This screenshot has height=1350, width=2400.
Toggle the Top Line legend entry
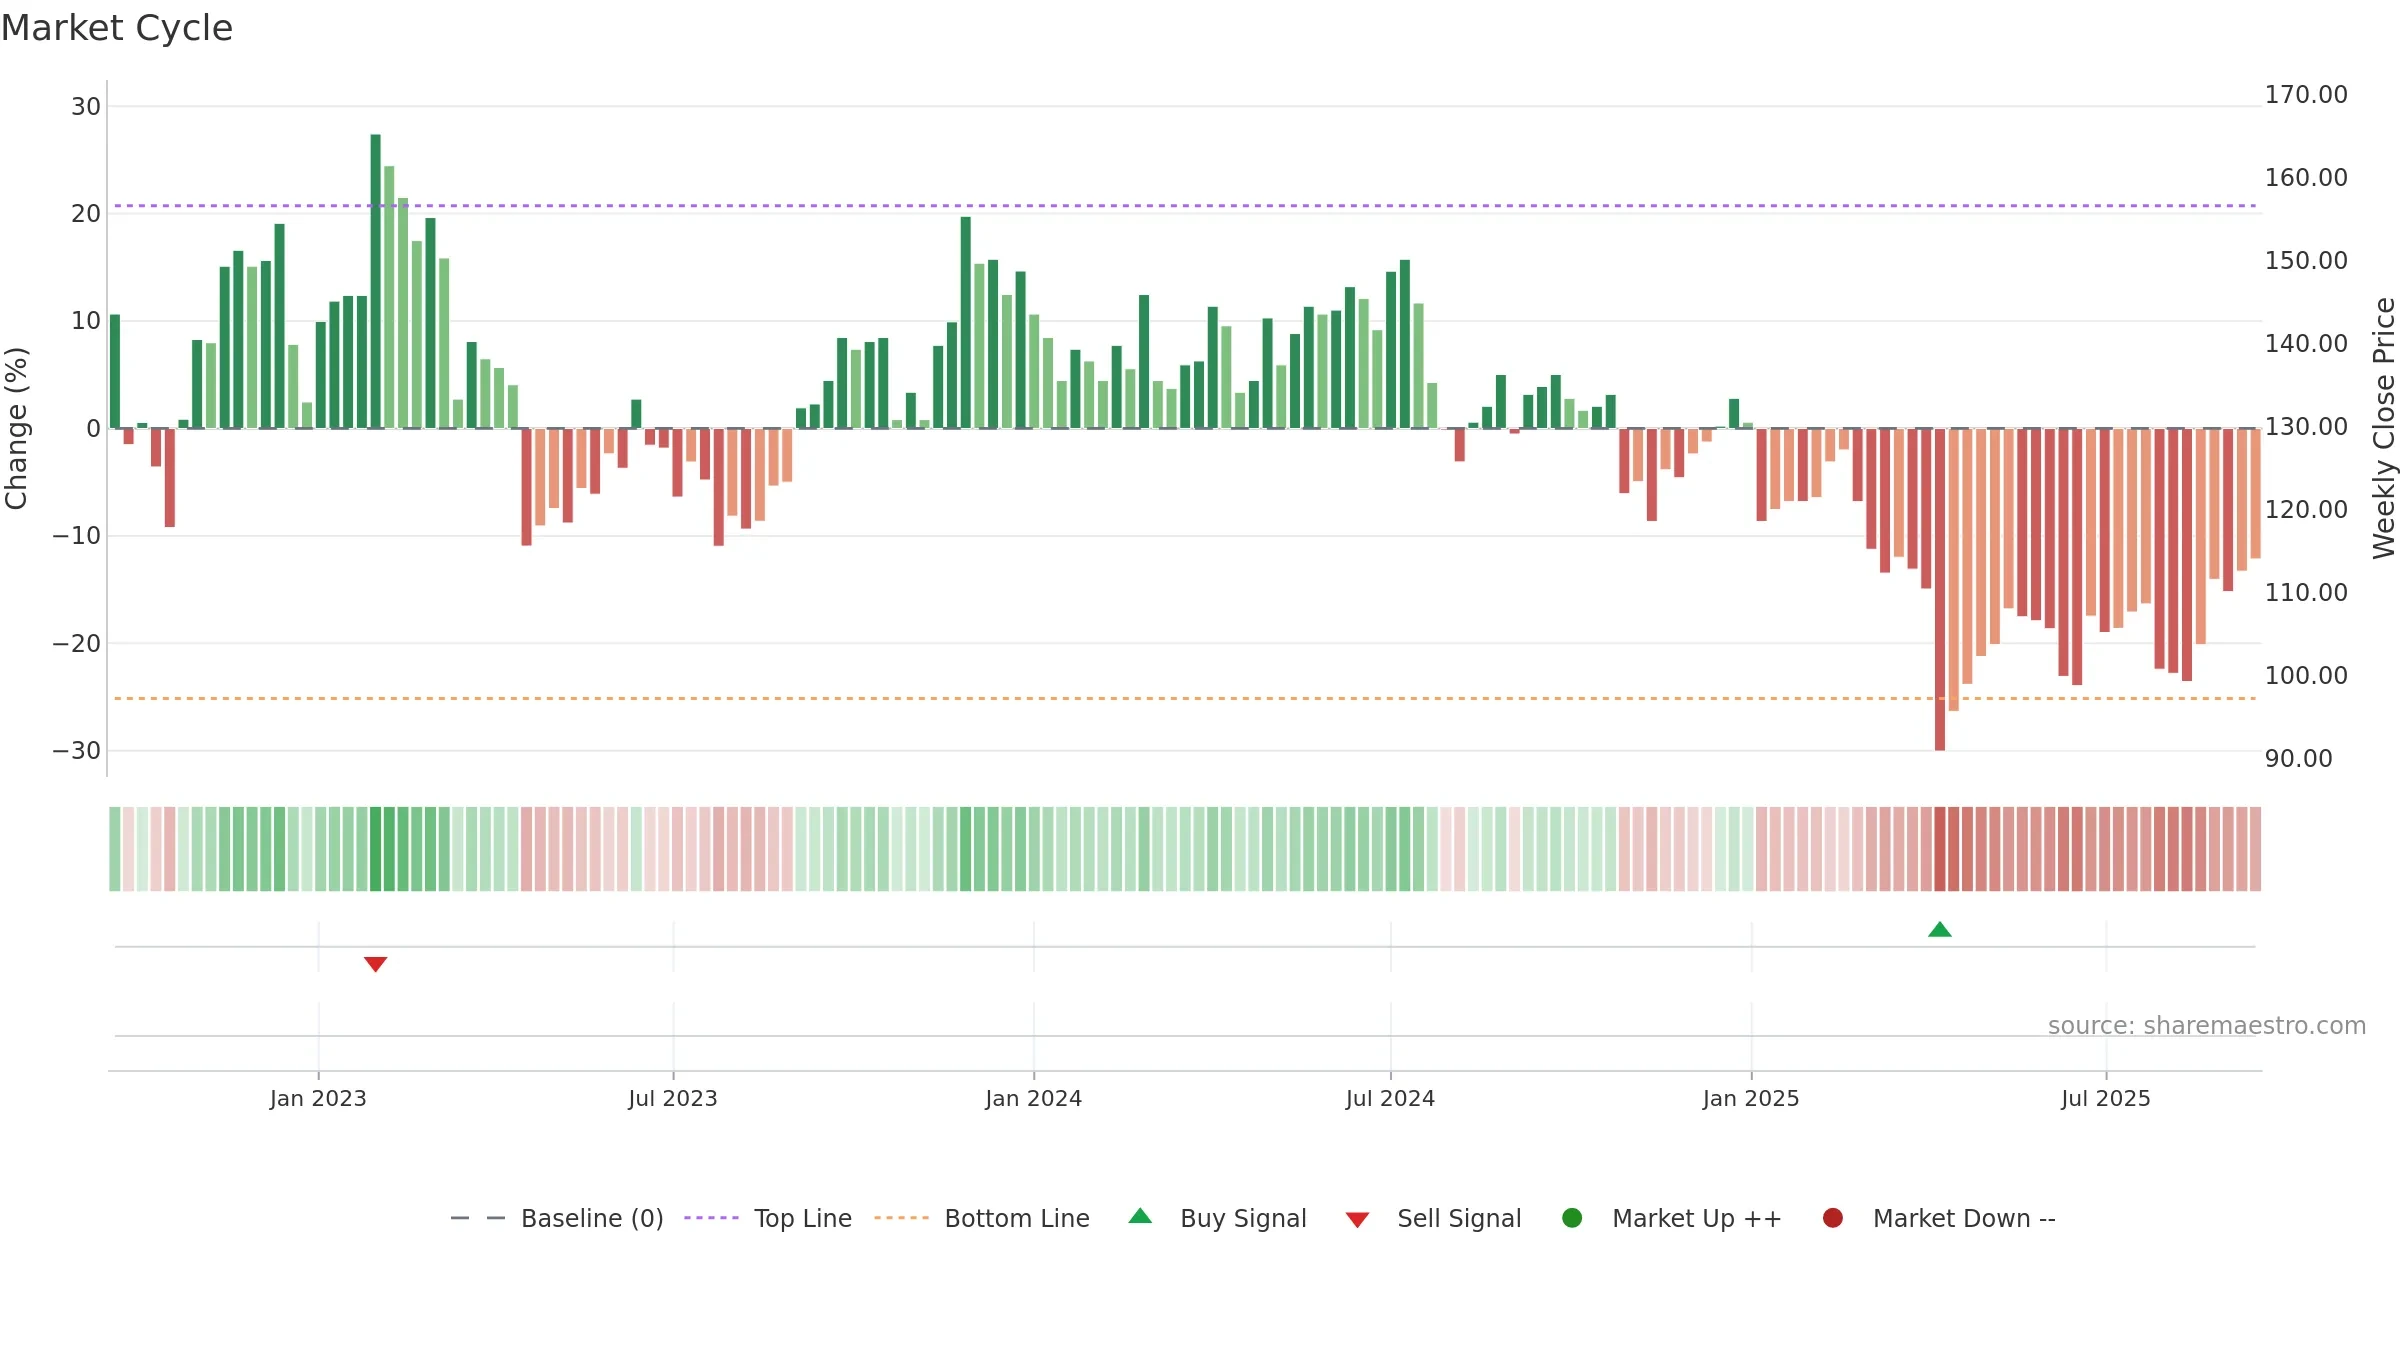point(768,1218)
